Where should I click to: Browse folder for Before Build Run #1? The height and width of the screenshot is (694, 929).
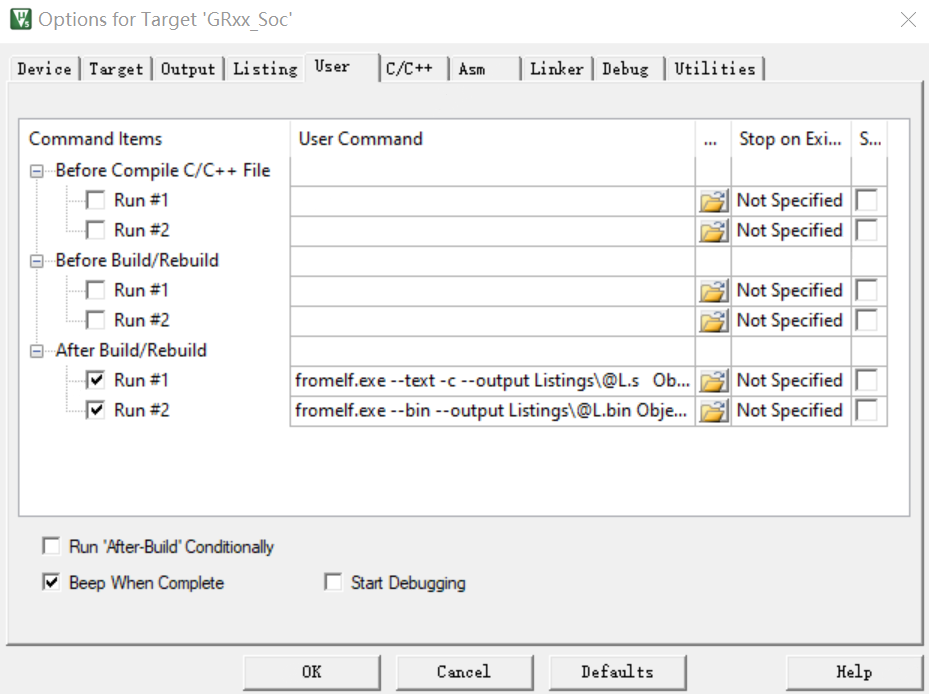tap(713, 291)
